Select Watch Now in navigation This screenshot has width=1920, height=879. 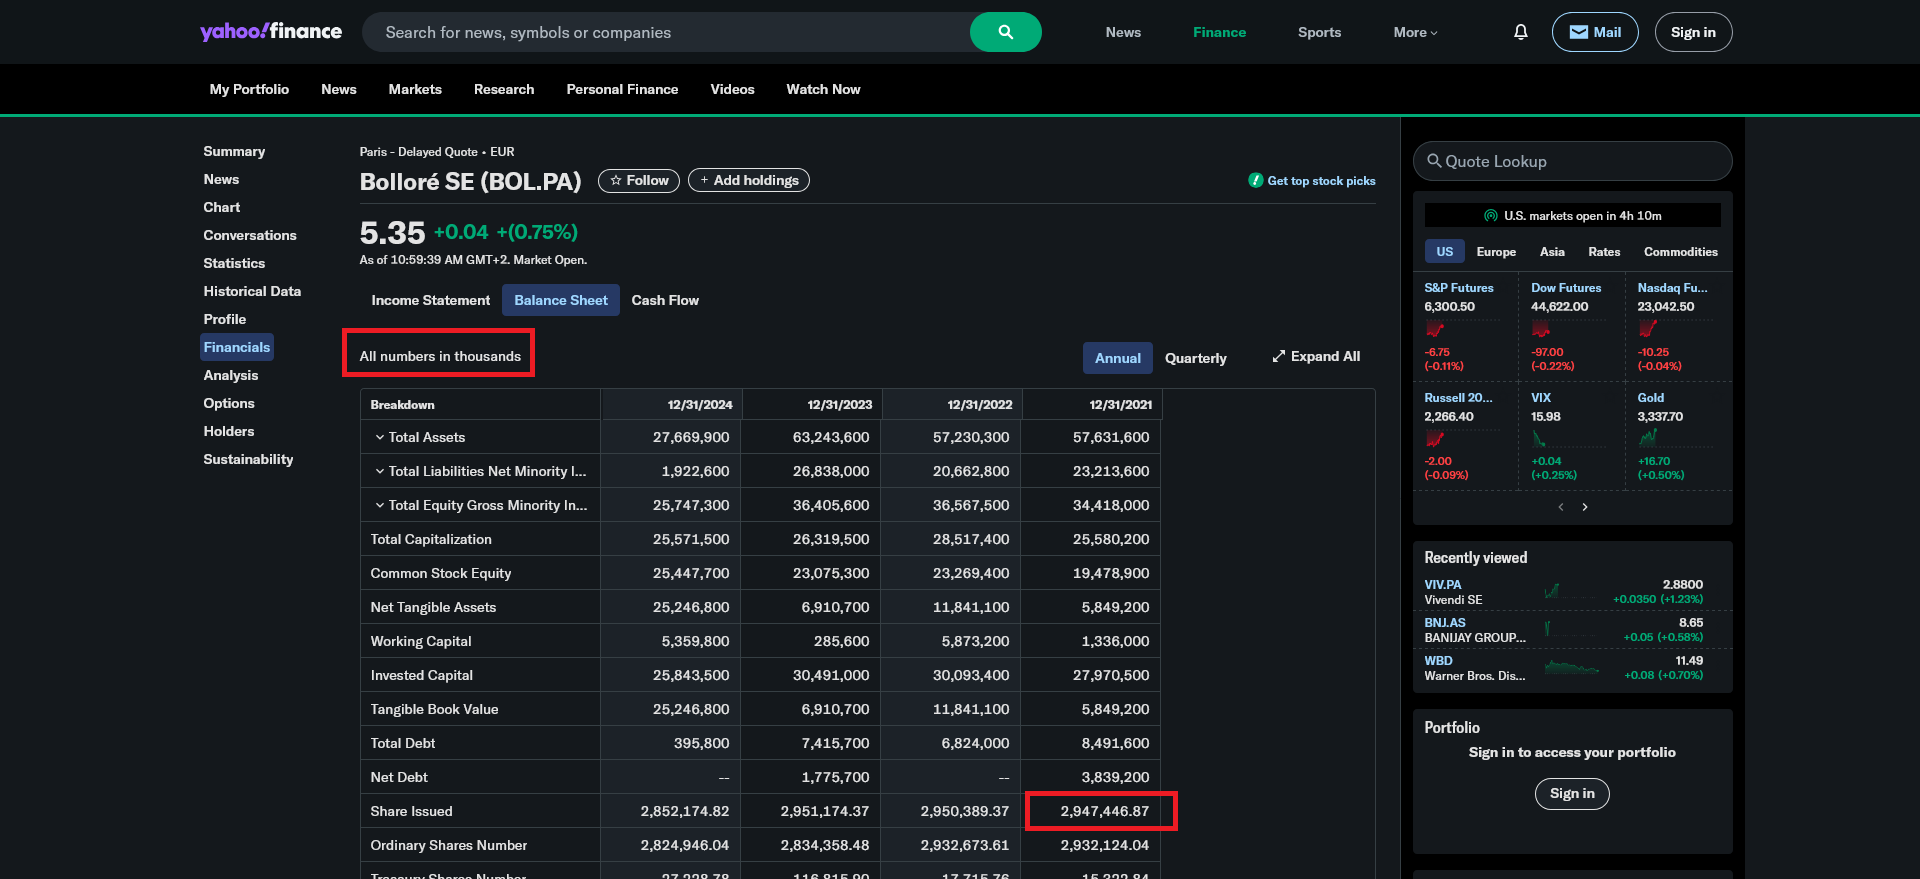pos(823,89)
